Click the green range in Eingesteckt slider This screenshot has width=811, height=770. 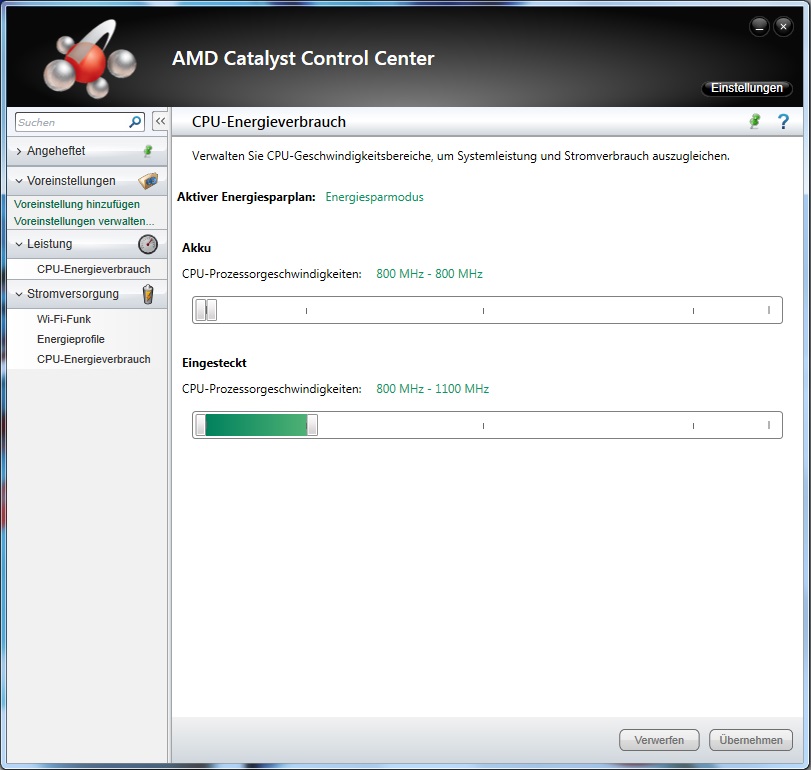point(256,425)
